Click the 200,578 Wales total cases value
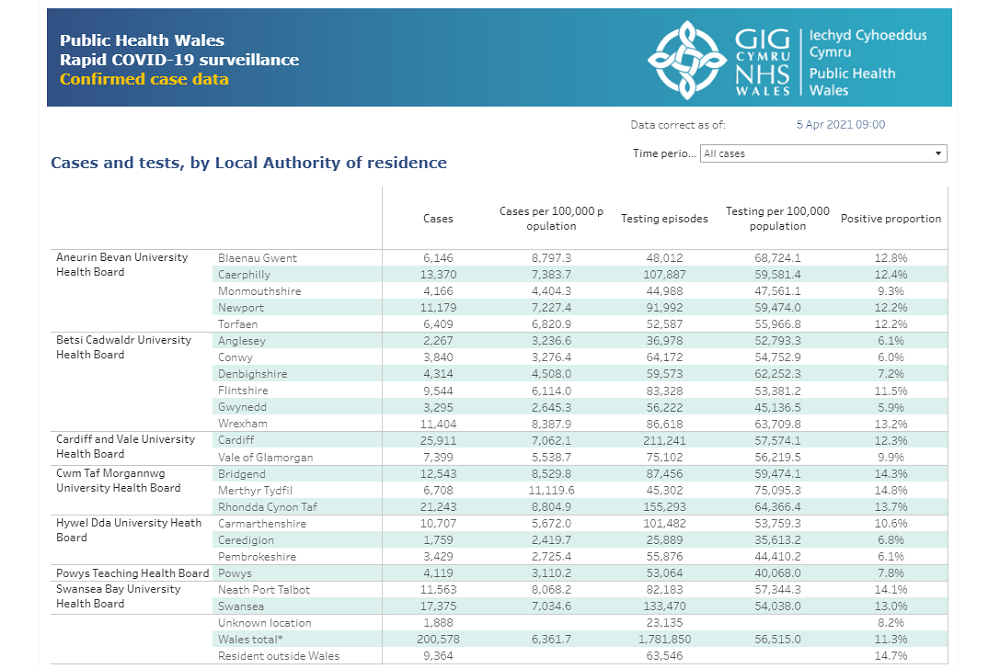Viewport: 1000px width, 666px height. (438, 640)
